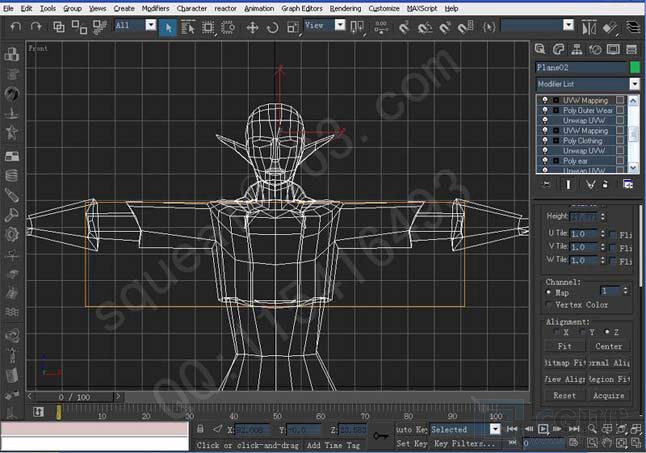Screen dimensions: 646x453
Task: Switch to the Create command panel
Action: (540, 49)
